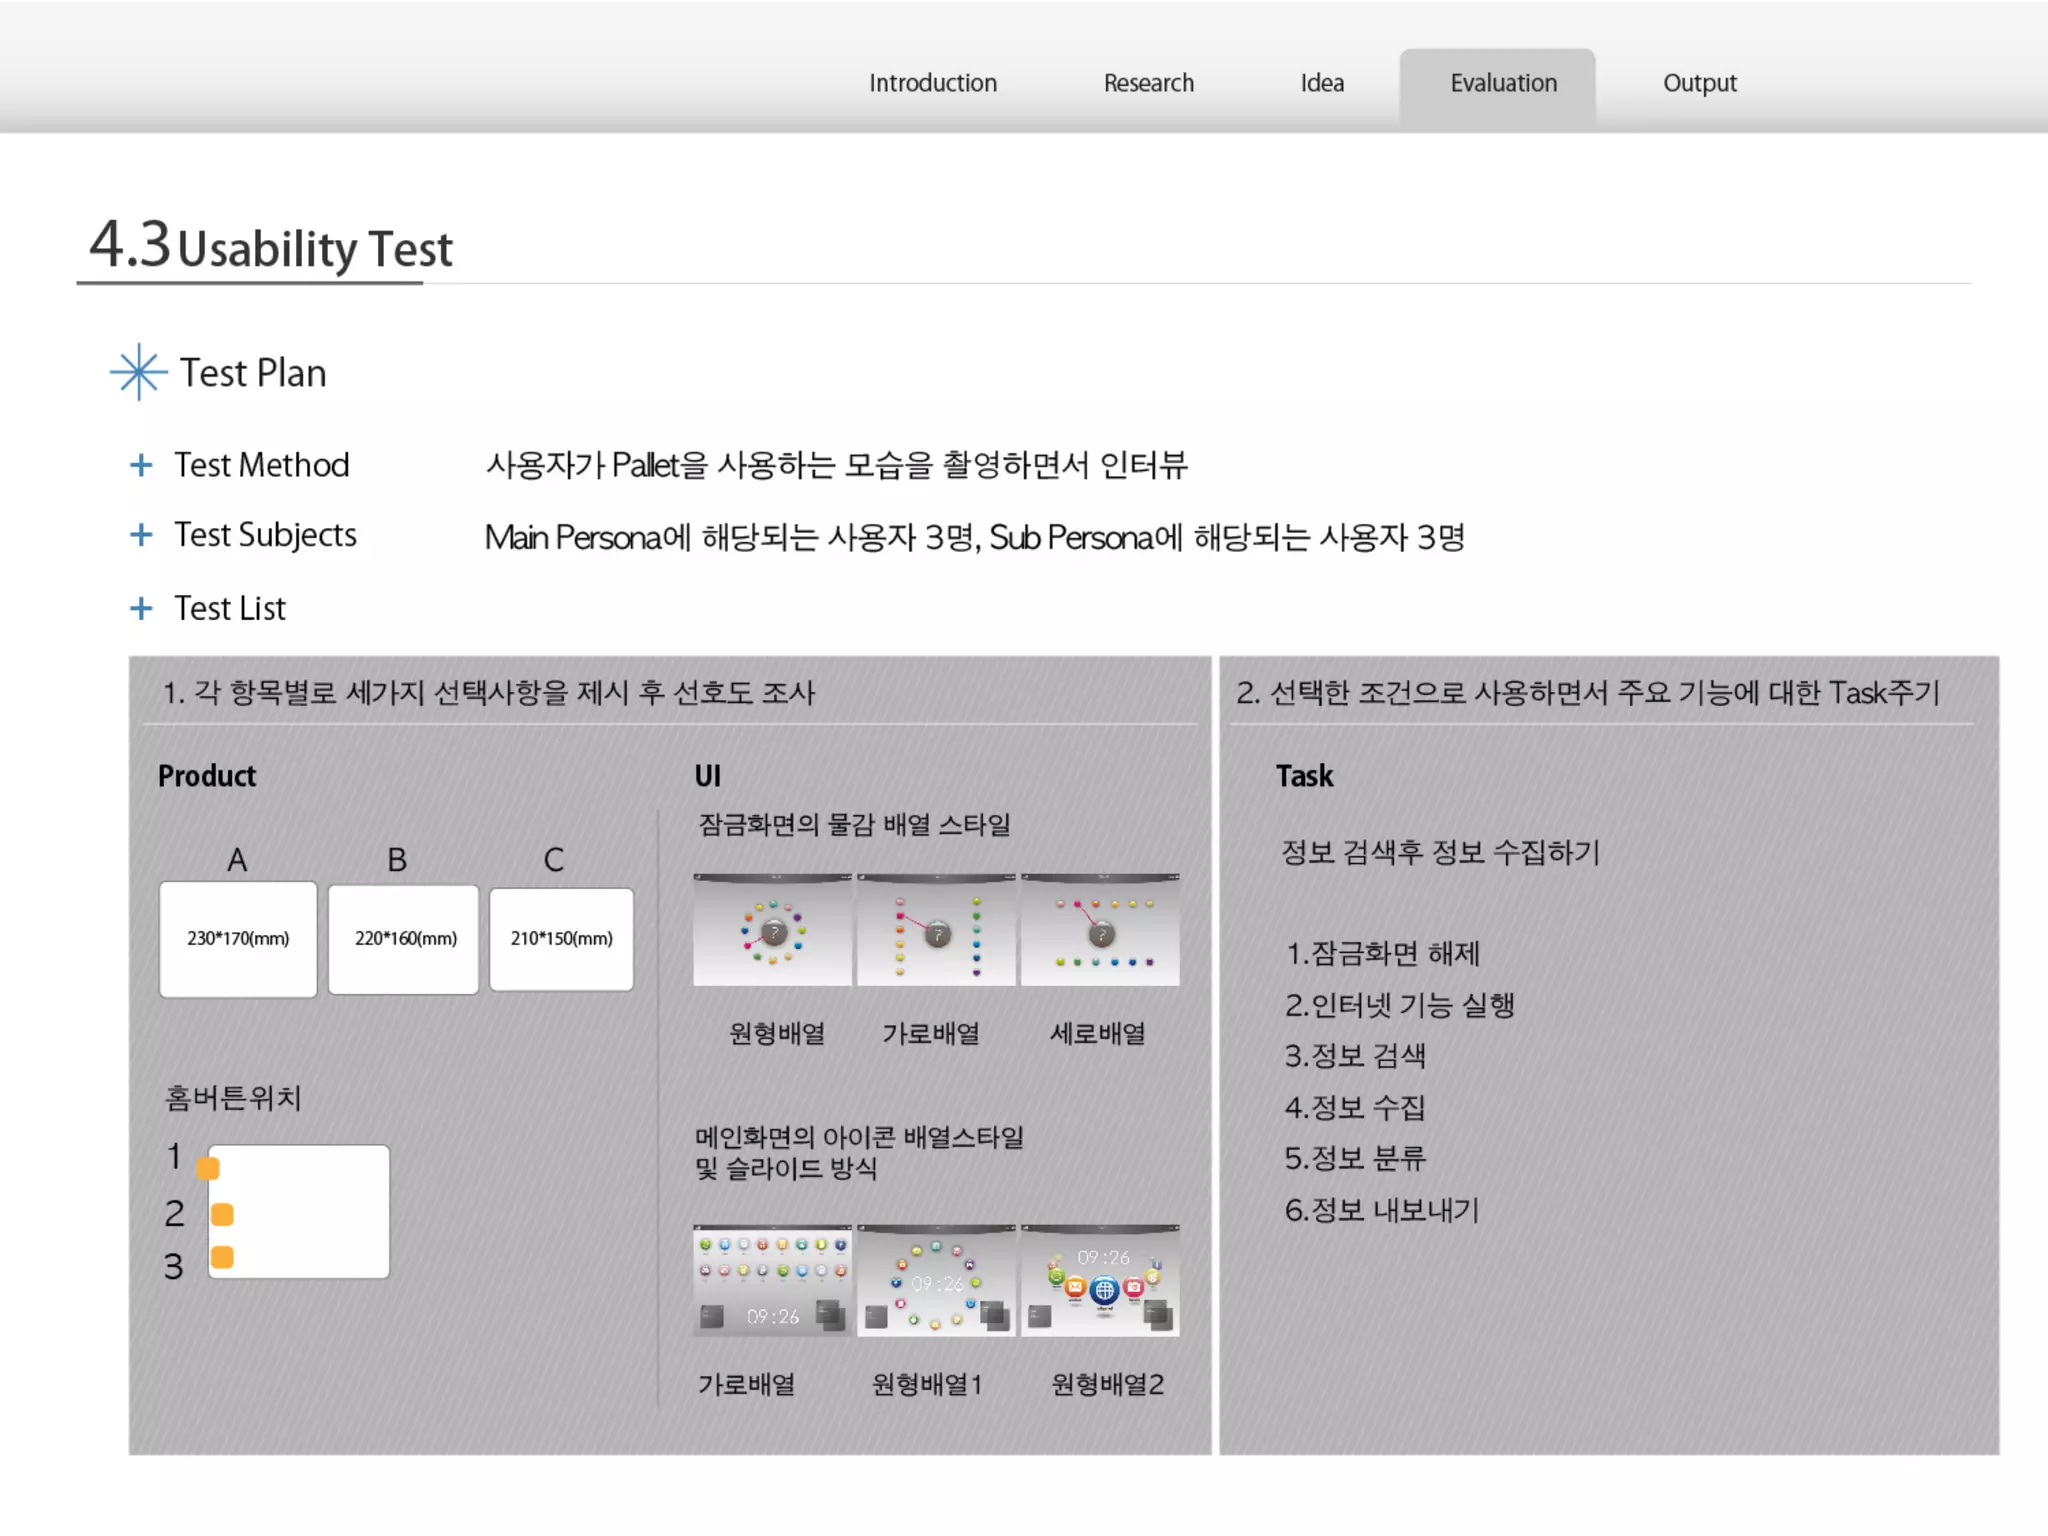Select orange home button position 2
The image size is (2048, 1536).
[222, 1214]
